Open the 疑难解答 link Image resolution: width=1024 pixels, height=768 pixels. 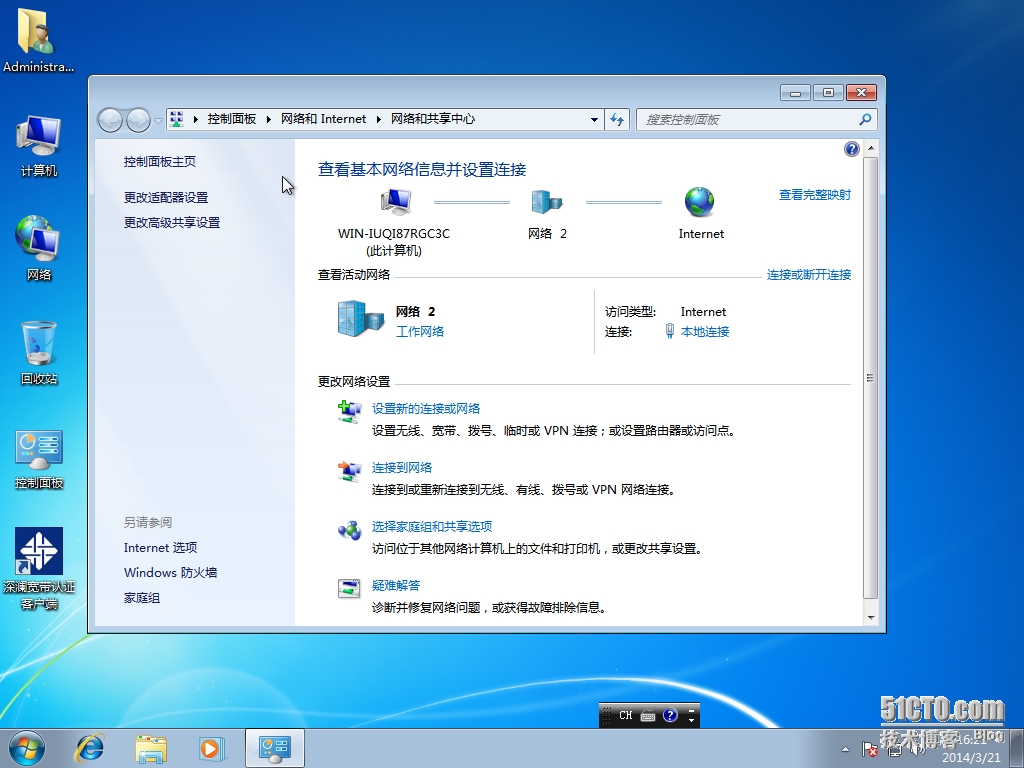pyautogui.click(x=396, y=585)
